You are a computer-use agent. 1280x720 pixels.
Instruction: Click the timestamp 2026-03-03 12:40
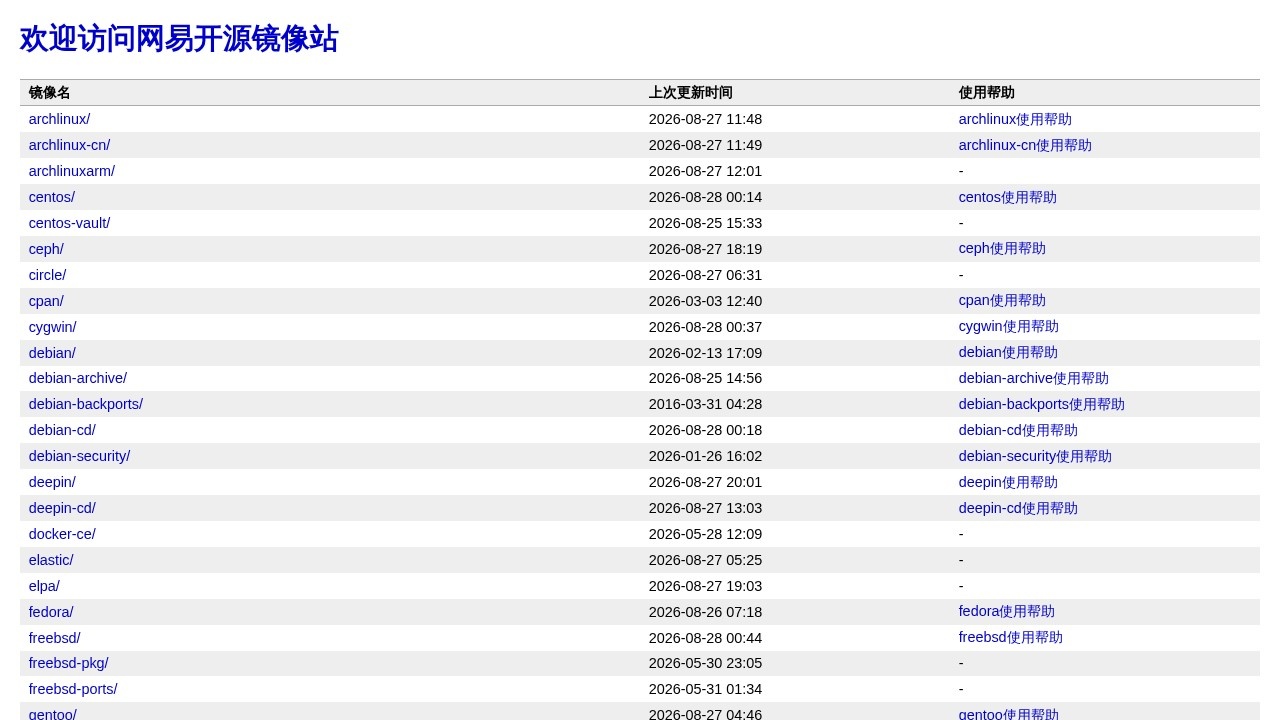[x=705, y=301]
